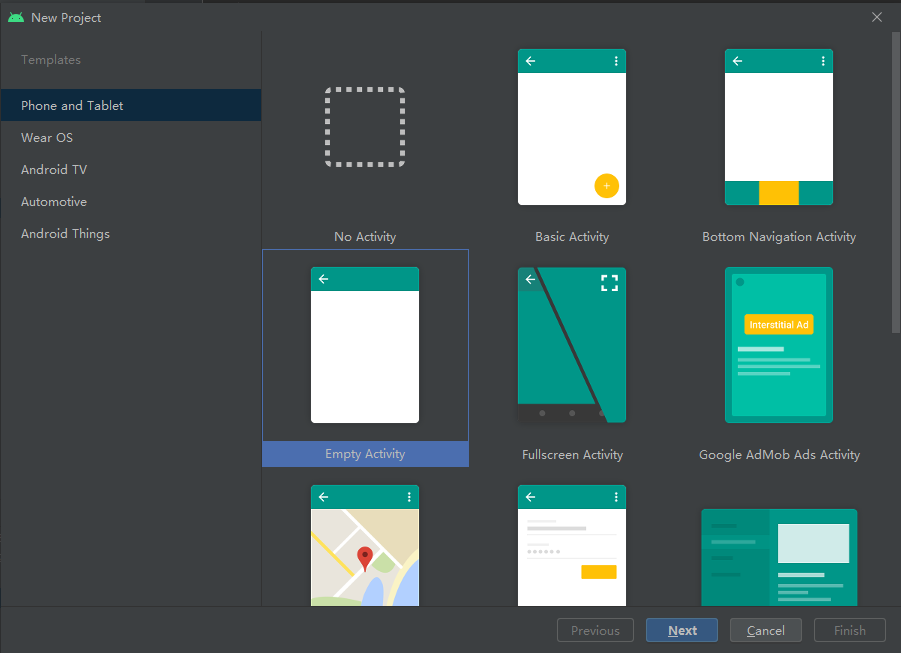Screen dimensions: 901x653
Task: Choose the Basic Activity template thumbnail
Action: click(x=572, y=127)
